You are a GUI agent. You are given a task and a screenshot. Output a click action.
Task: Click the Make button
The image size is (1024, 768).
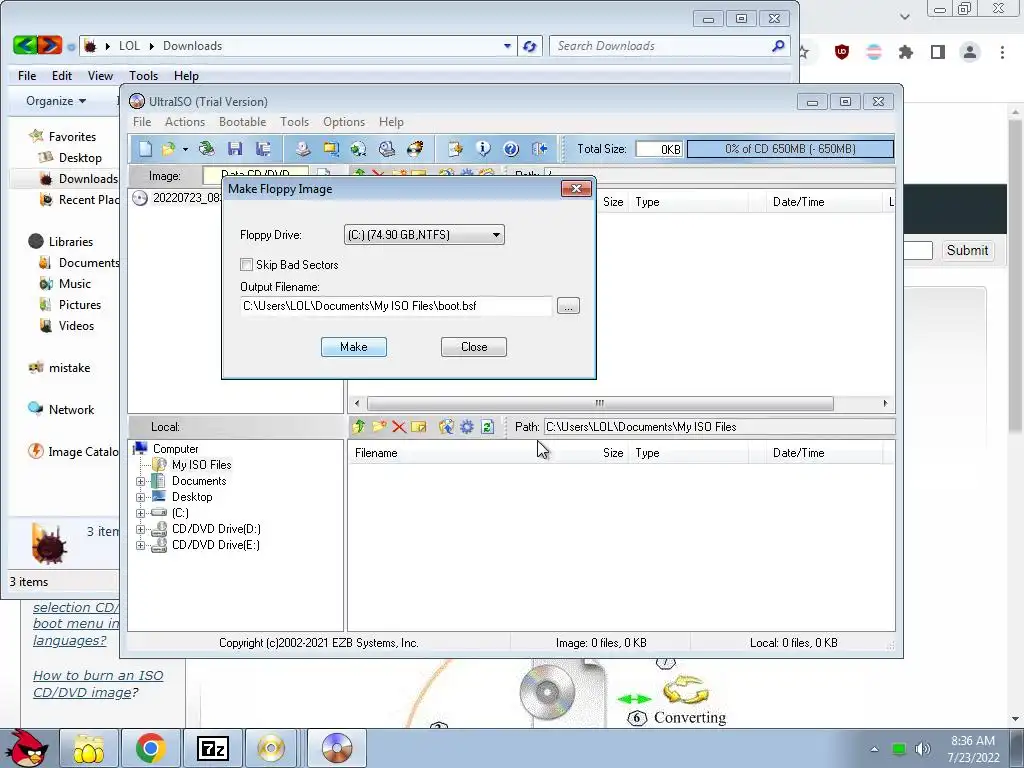pos(354,347)
